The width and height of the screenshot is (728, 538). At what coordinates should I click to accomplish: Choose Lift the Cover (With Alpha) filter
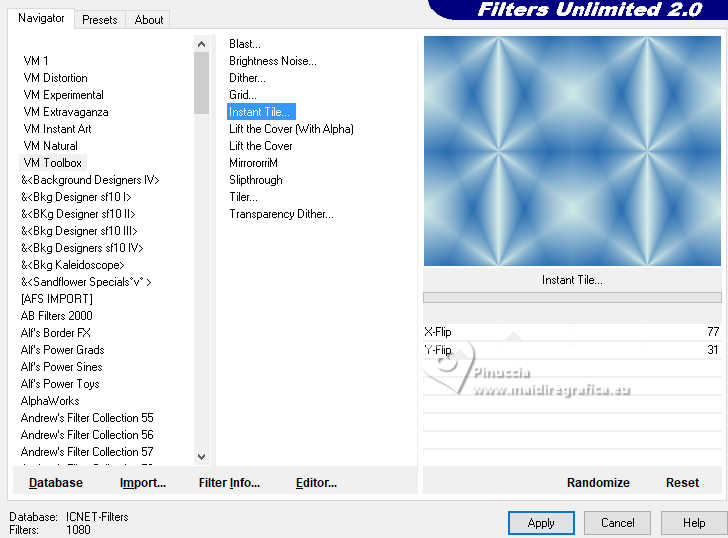point(291,129)
